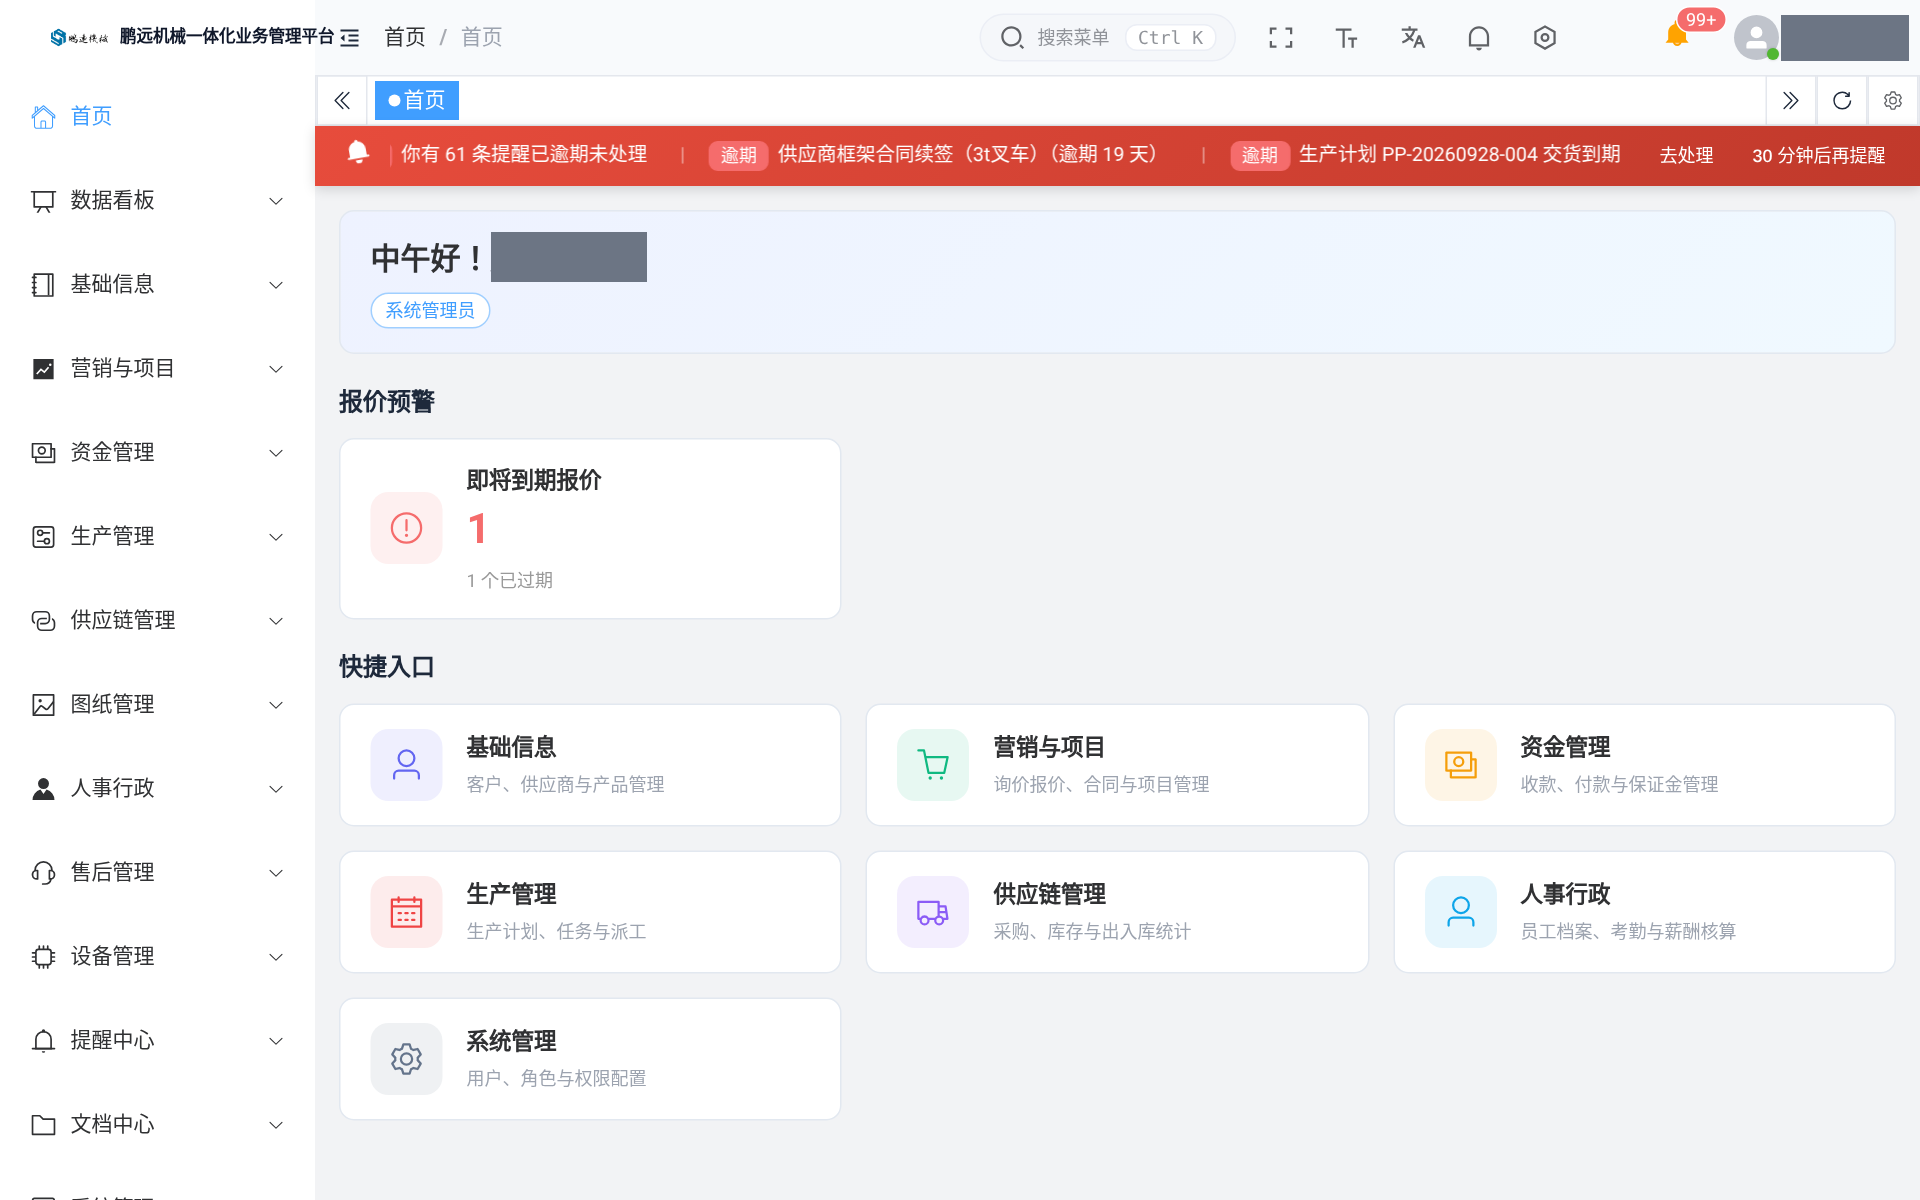Click the user avatar icon
Image resolution: width=1920 pixels, height=1200 pixels.
coord(1756,38)
